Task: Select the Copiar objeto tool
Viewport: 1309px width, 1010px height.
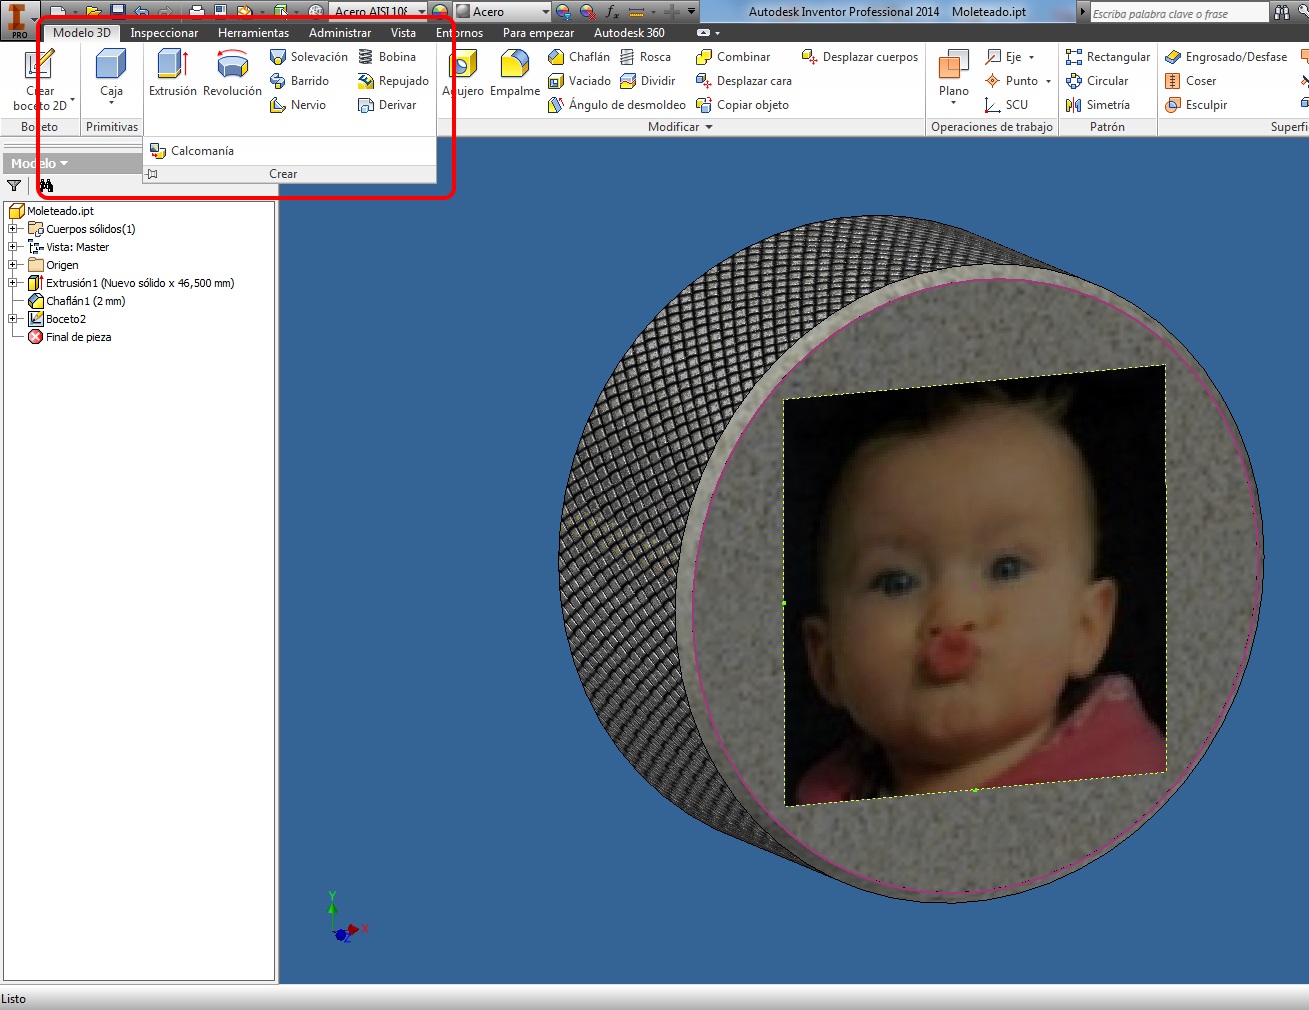Action: pyautogui.click(x=742, y=105)
